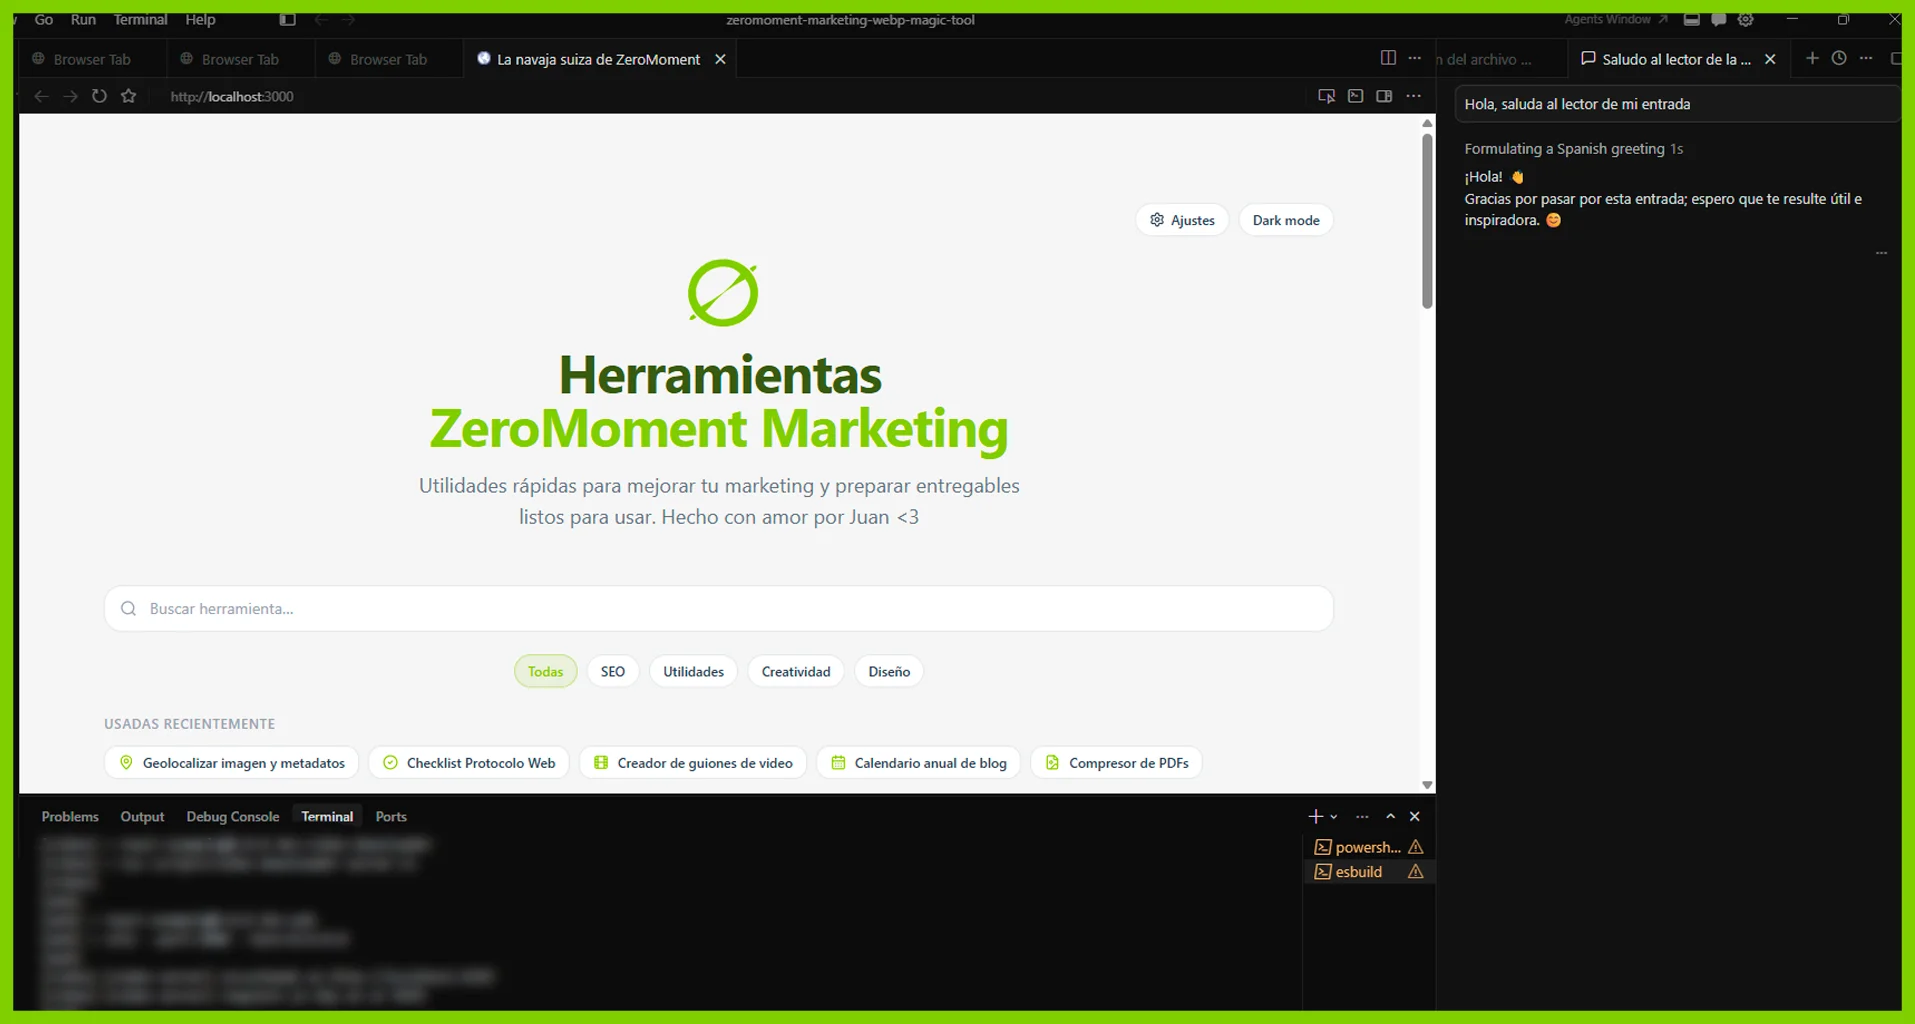The image size is (1915, 1024).
Task: Open Creador de guiones de video
Action: tap(693, 762)
